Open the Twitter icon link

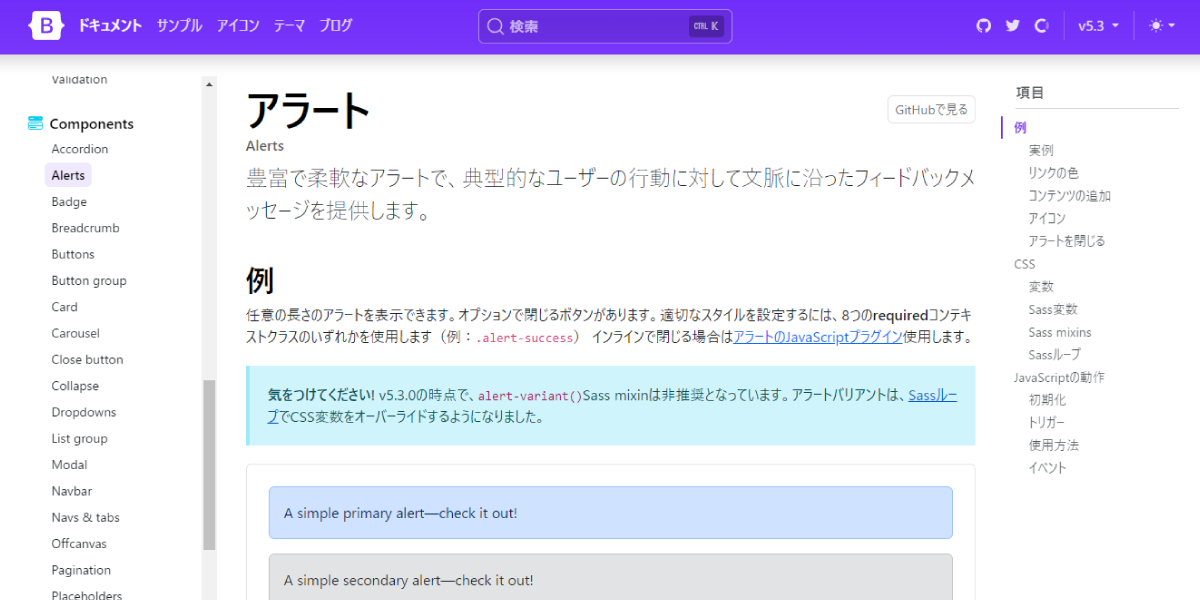point(1013,26)
